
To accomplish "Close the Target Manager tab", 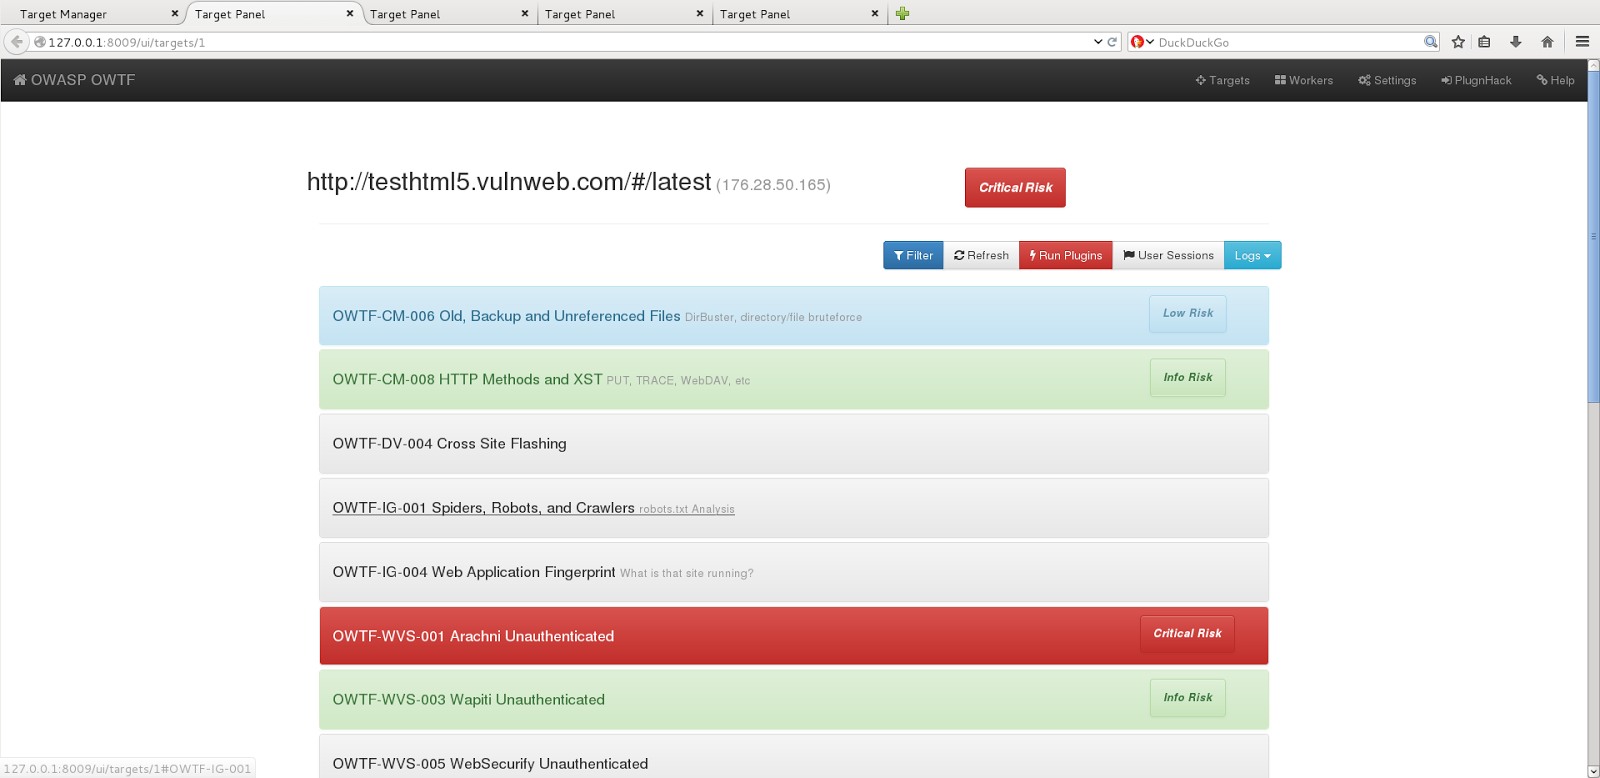I will point(175,14).
